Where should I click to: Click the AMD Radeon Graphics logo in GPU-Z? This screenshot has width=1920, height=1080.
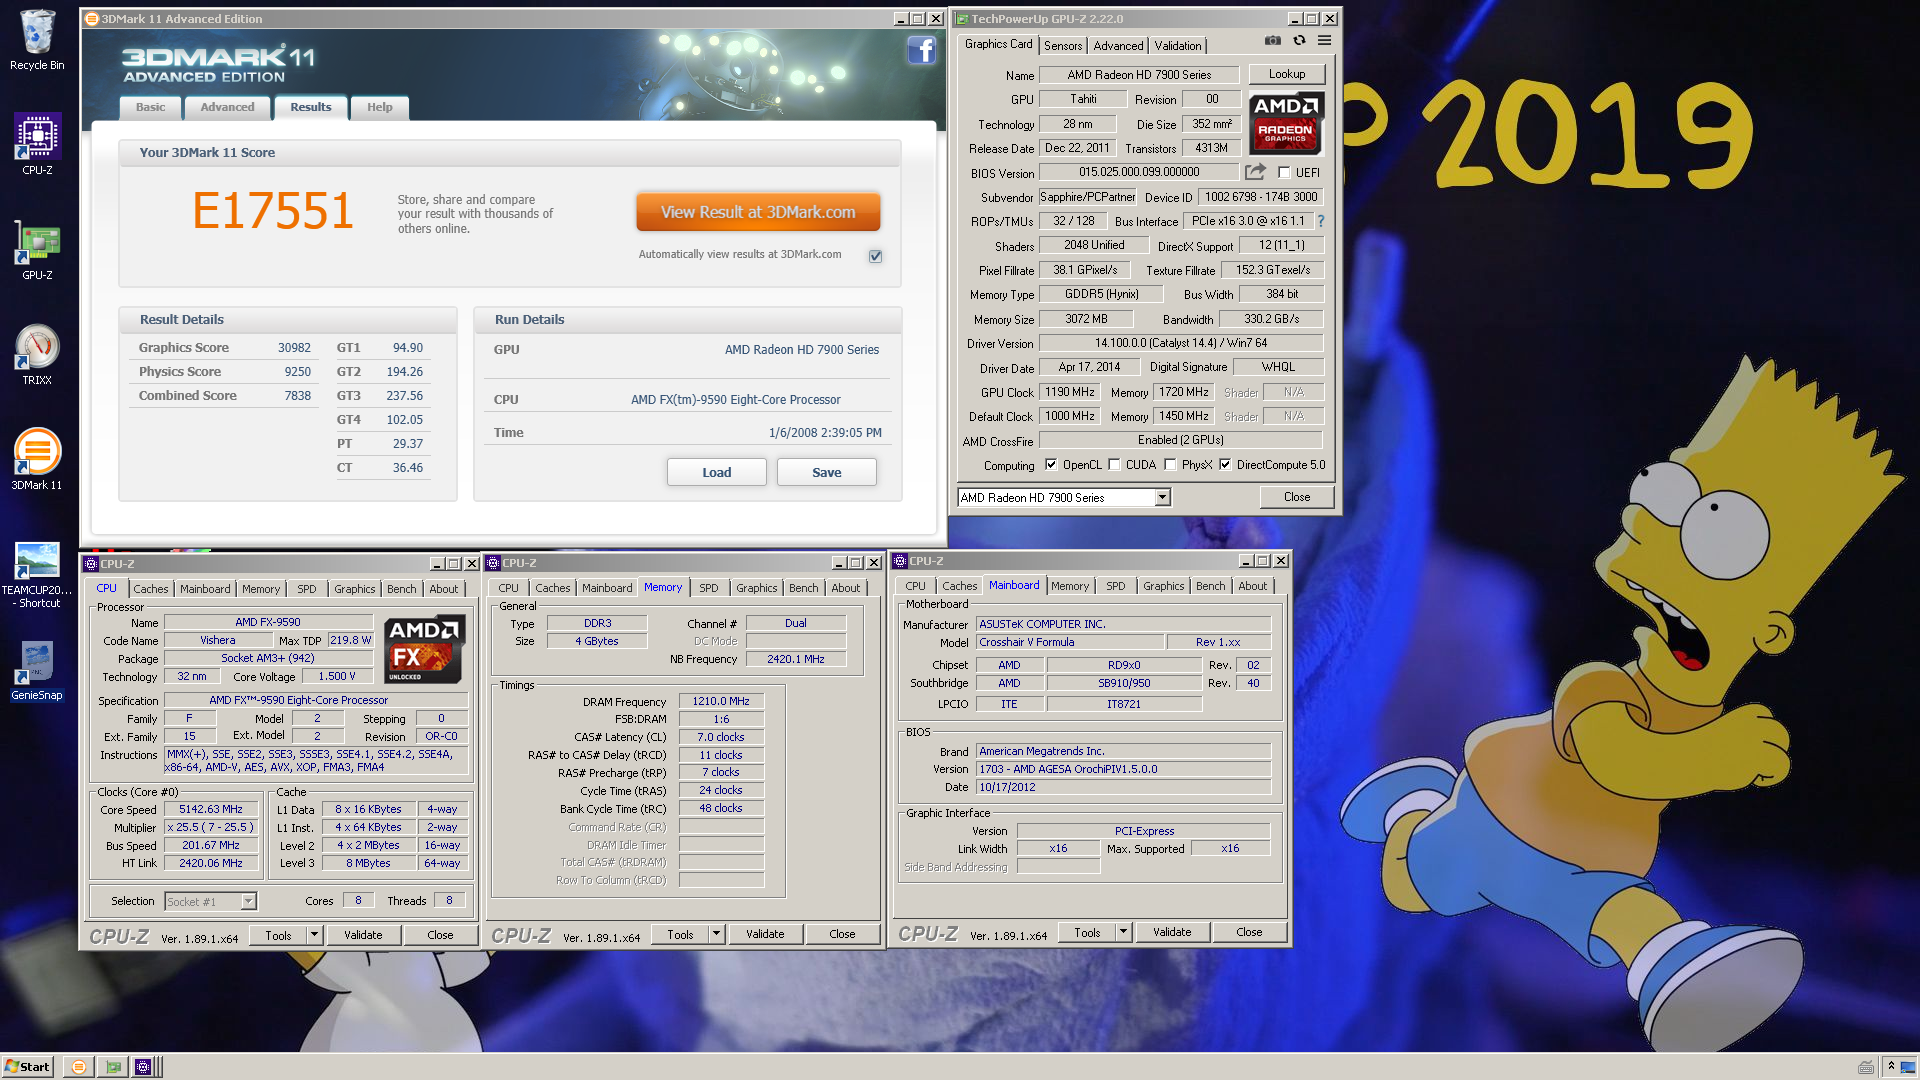1287,124
